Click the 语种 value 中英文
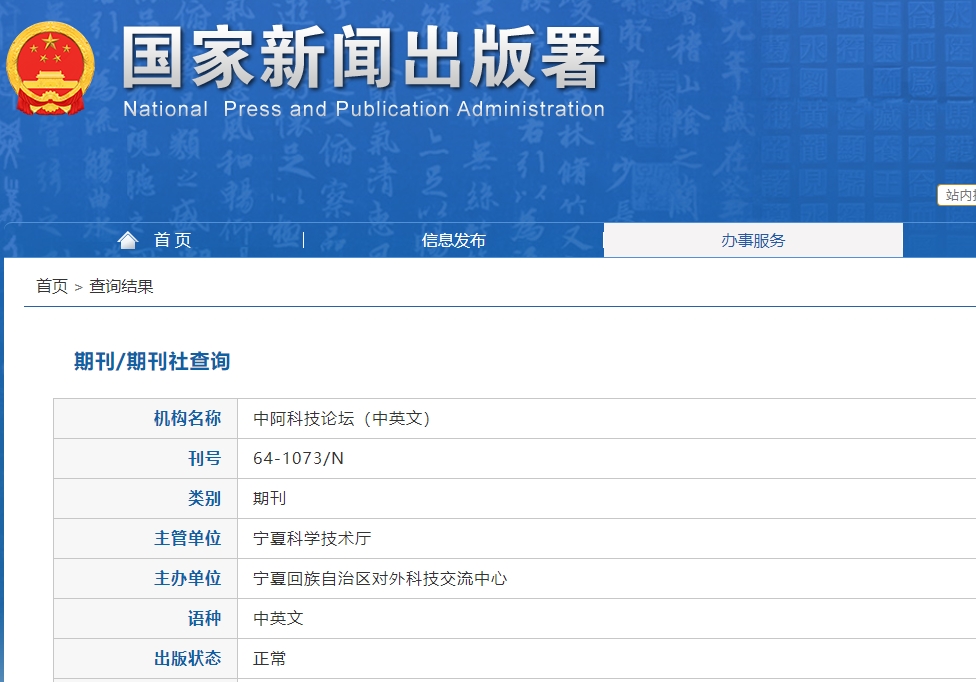The image size is (976, 682). click(278, 618)
